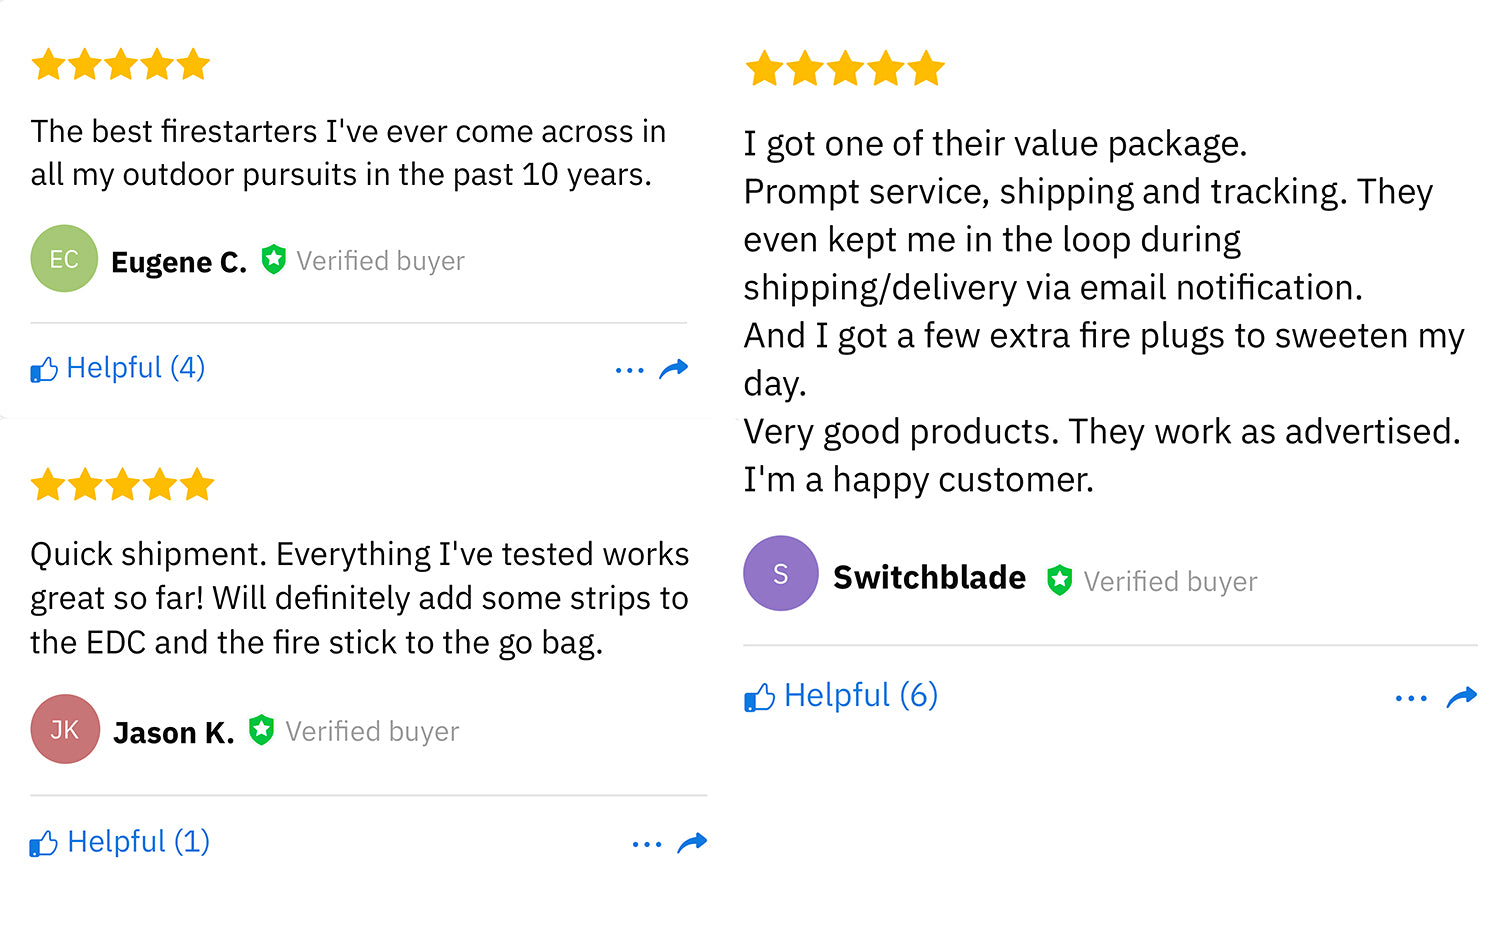The image size is (1499, 936).
Task: Click the reviewer name Switchblade
Action: point(929,578)
